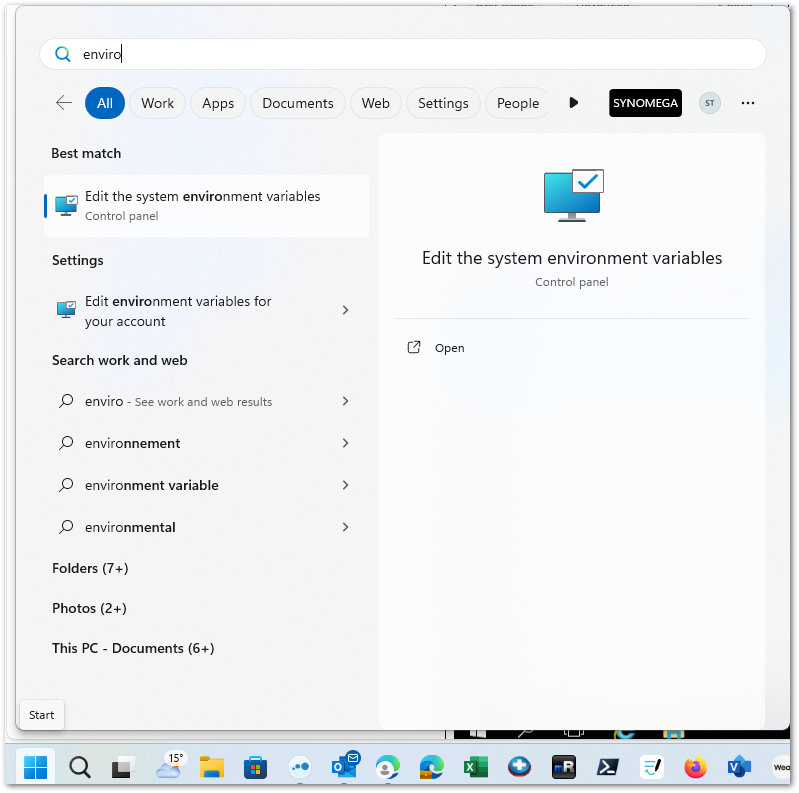799x793 pixels.
Task: Open the ST account avatar
Action: pyautogui.click(x=710, y=103)
